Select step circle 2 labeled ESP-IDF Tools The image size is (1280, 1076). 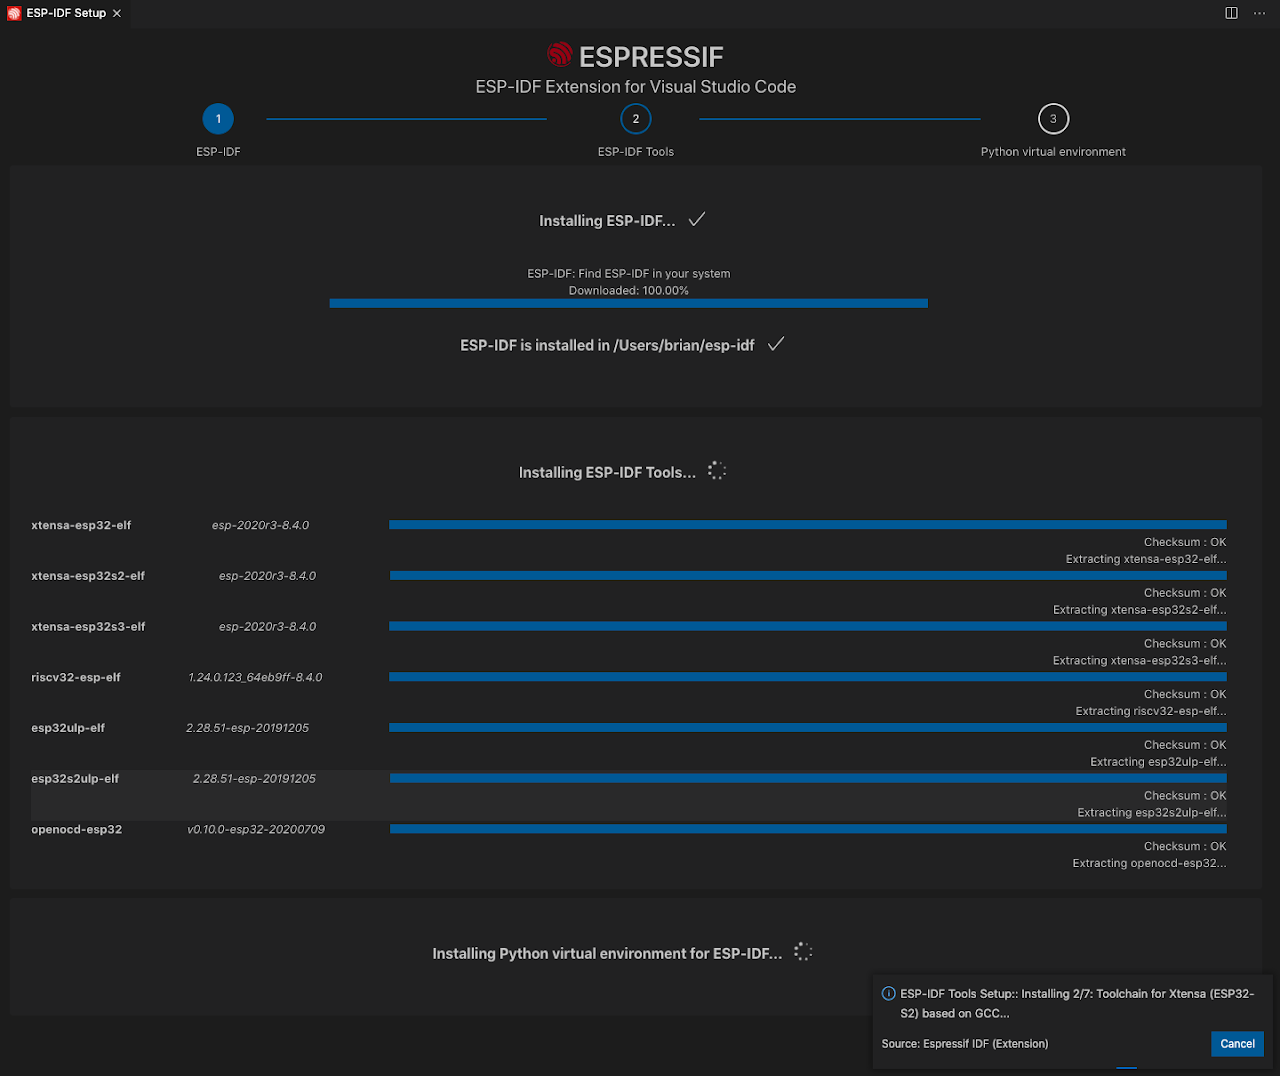pos(635,118)
